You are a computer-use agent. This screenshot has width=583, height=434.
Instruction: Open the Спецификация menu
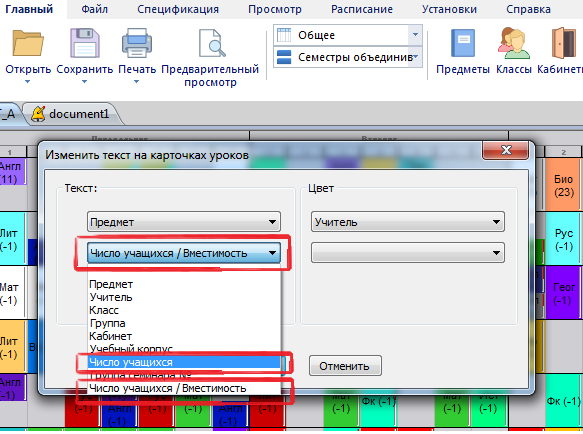pyautogui.click(x=178, y=9)
